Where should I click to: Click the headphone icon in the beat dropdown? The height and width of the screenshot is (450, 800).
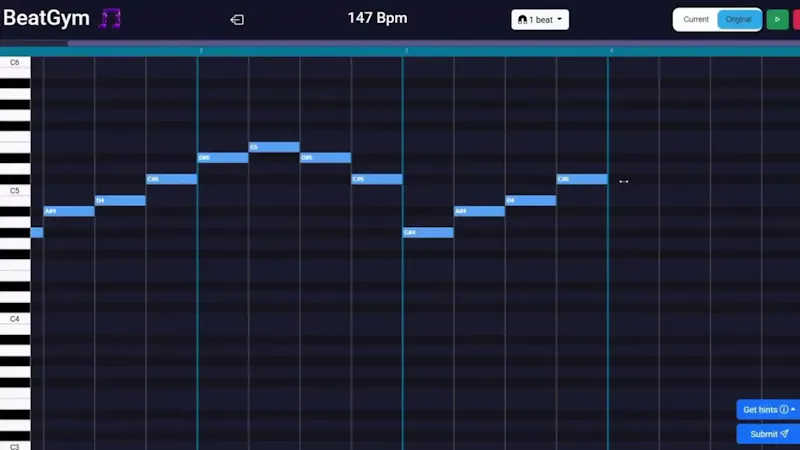pyautogui.click(x=522, y=20)
